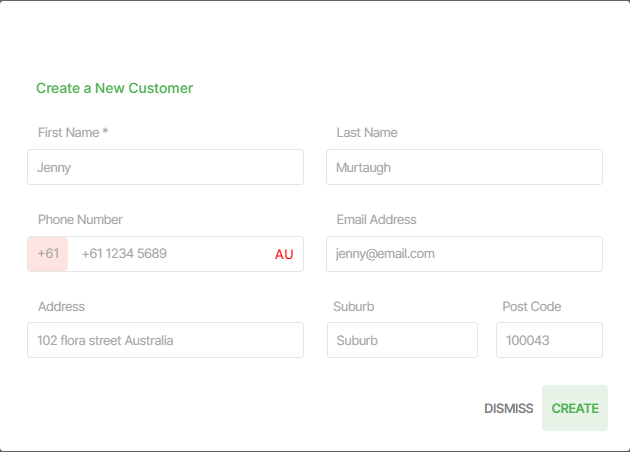Click the Last Name label
630x452 pixels.
(367, 133)
